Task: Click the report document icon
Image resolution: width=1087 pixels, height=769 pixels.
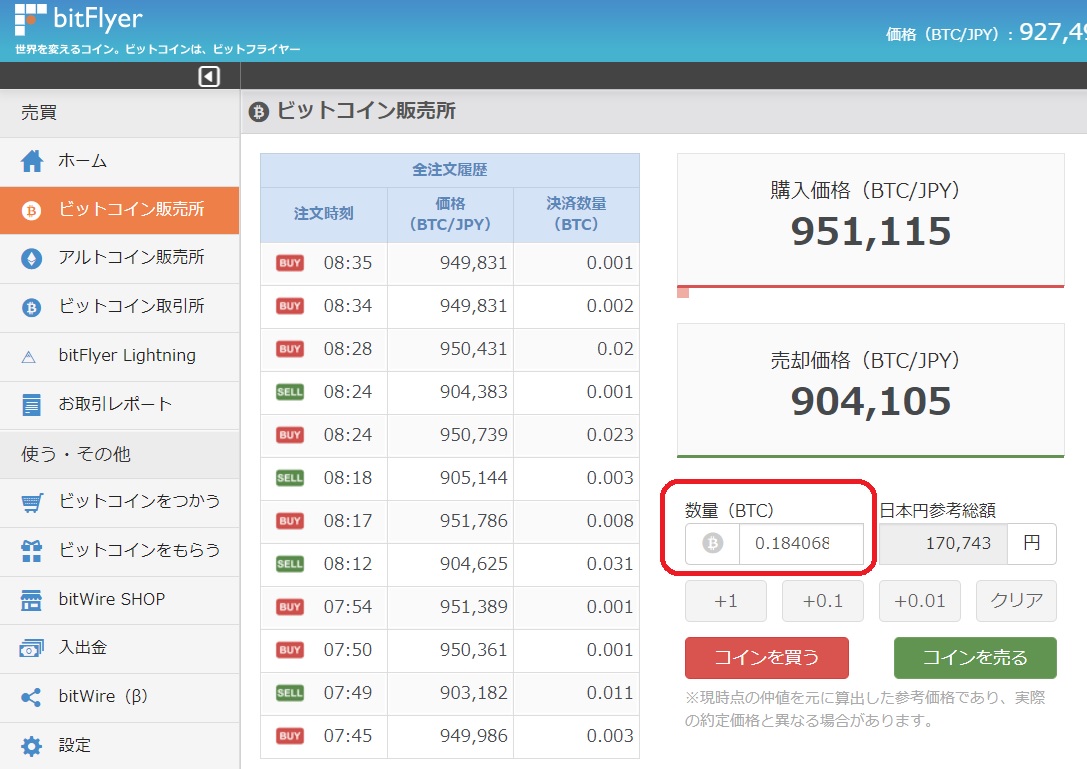Action: point(31,405)
